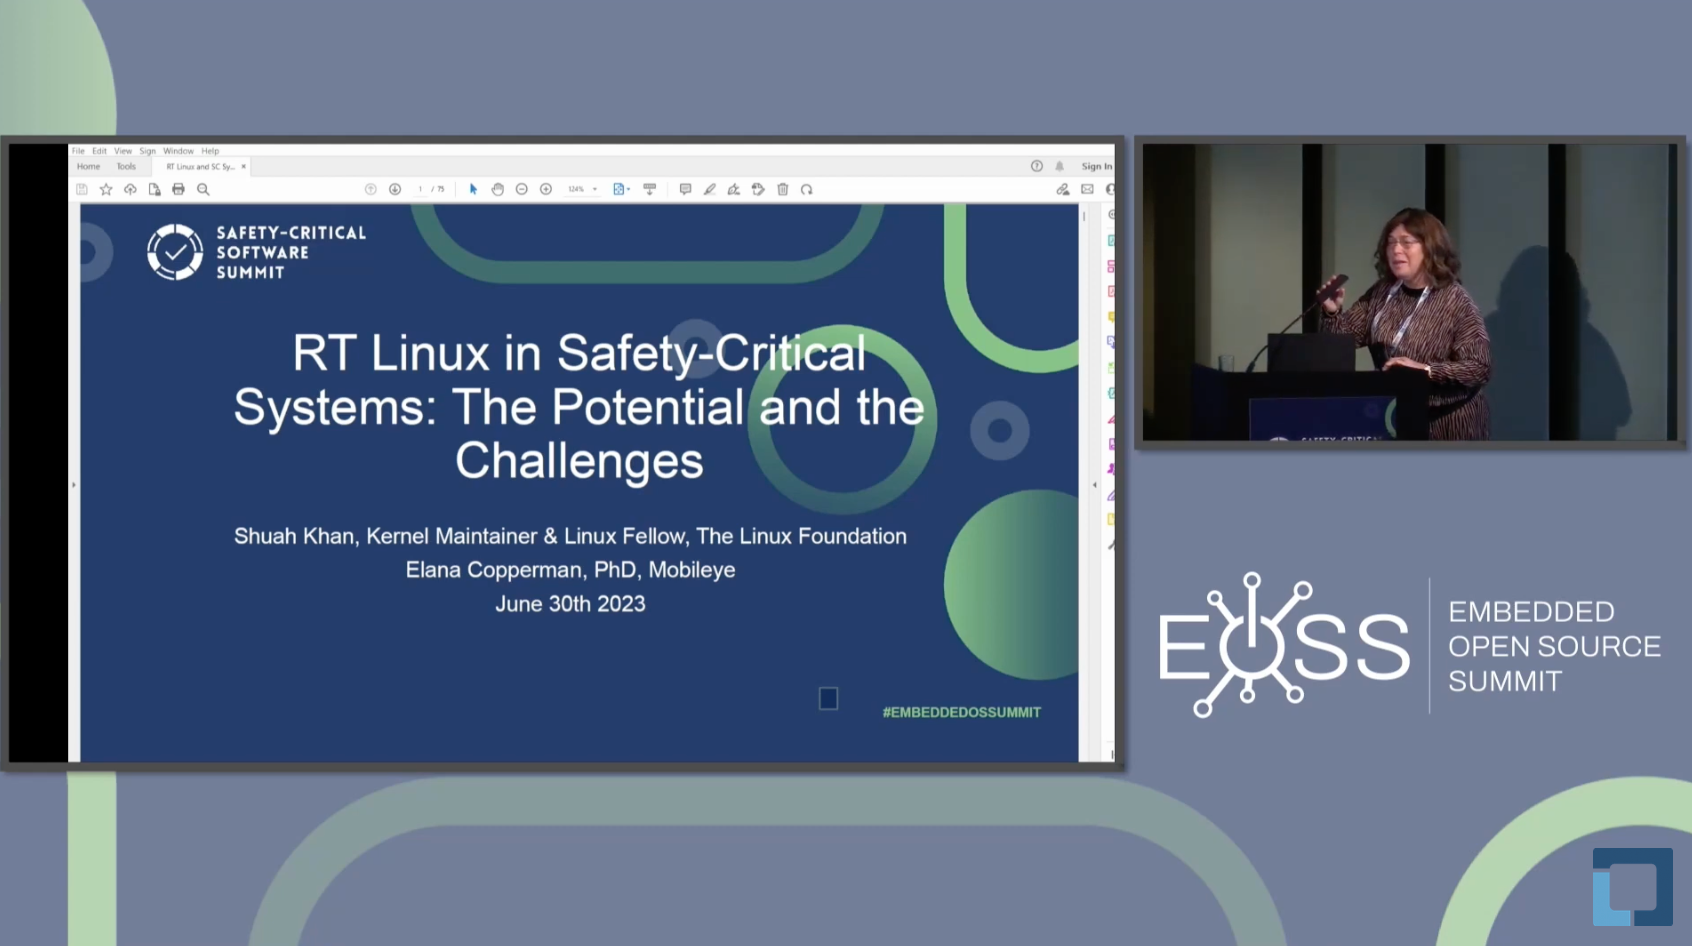This screenshot has height=946, width=1692.
Task: Expand the left navigation pane arrow
Action: [x=73, y=485]
